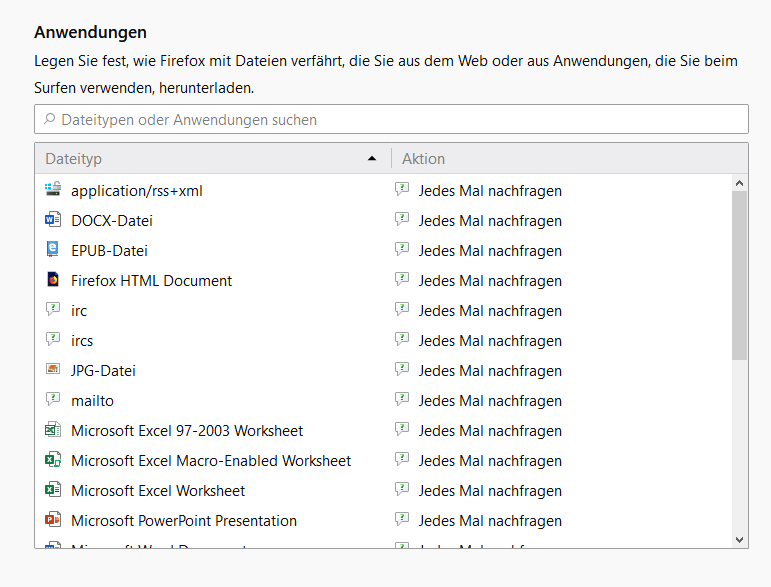The width and height of the screenshot is (771, 587).
Task: Click the vertical scrollbar thumb
Action: [740, 275]
